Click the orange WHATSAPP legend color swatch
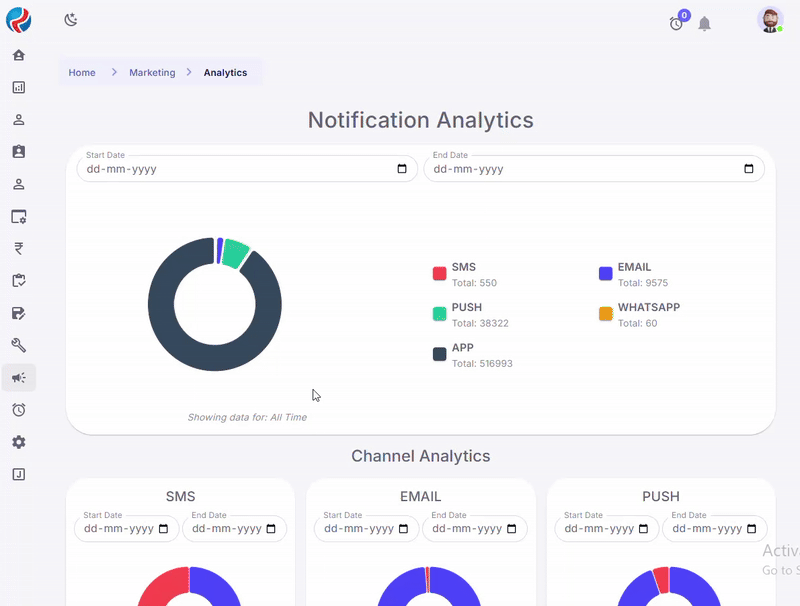 [605, 314]
